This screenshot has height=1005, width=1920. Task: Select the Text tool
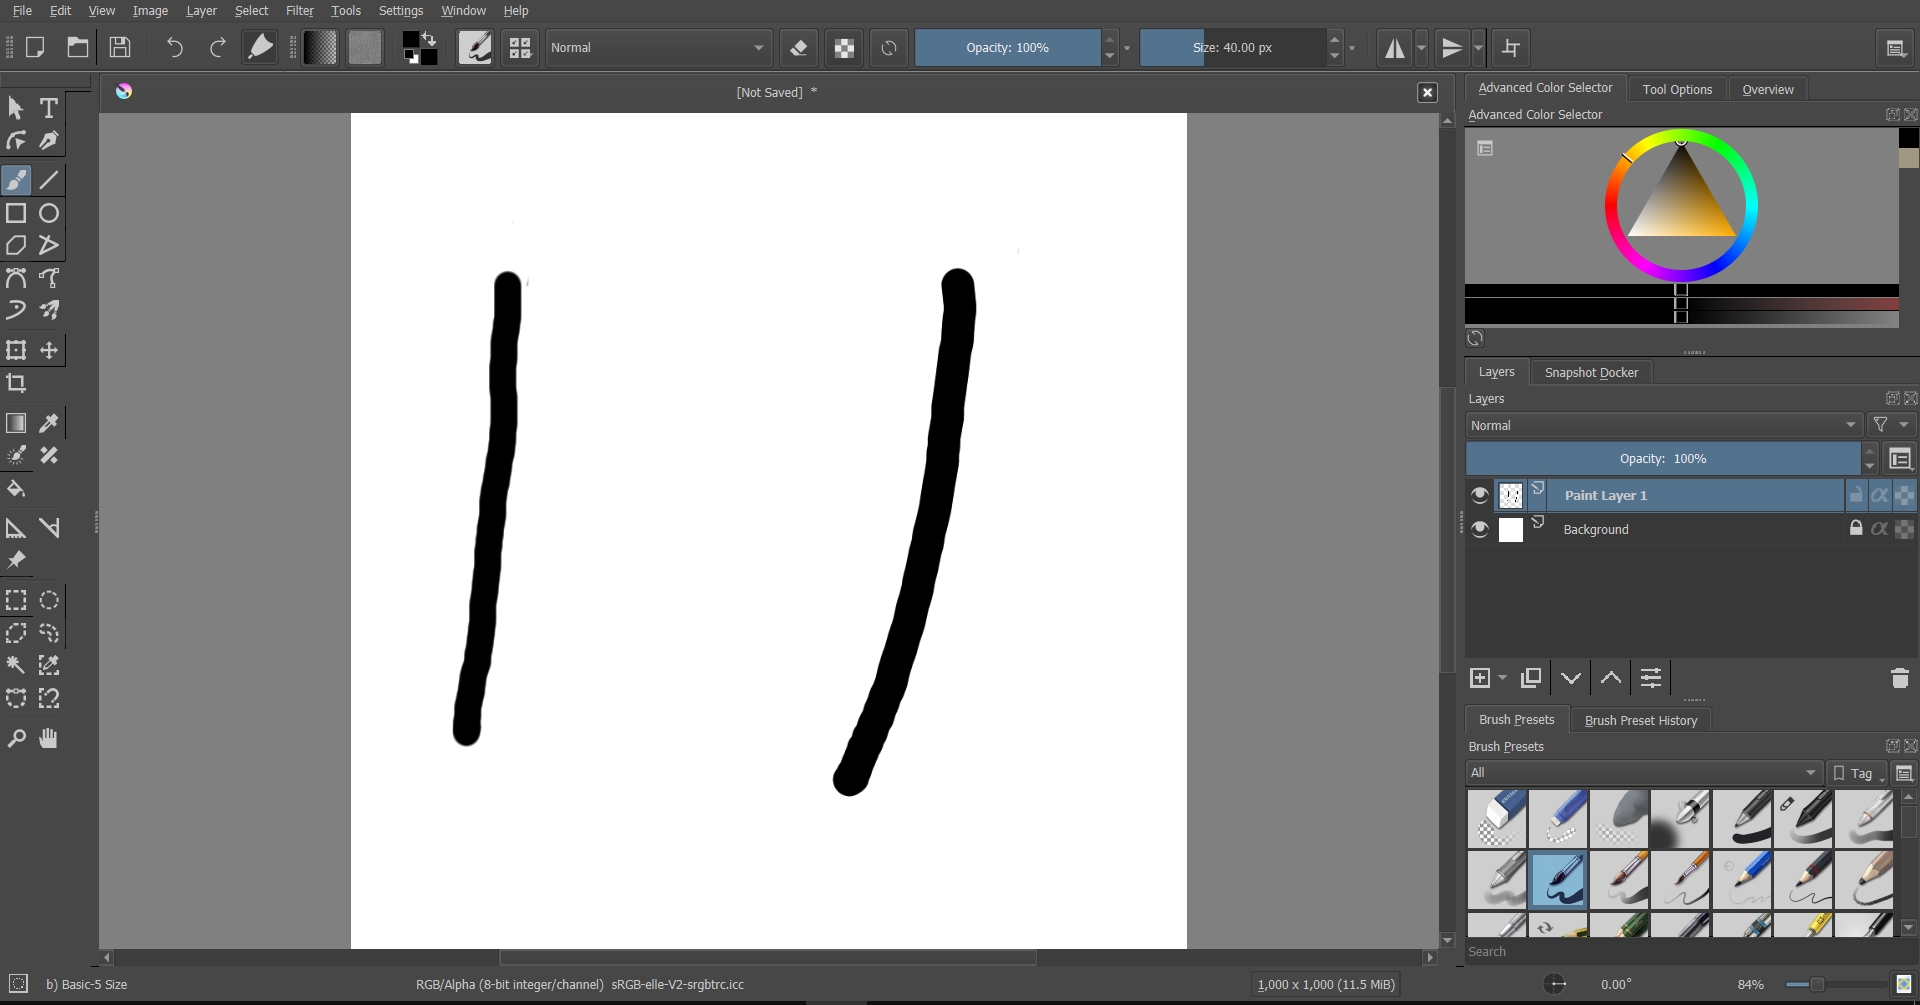click(48, 108)
